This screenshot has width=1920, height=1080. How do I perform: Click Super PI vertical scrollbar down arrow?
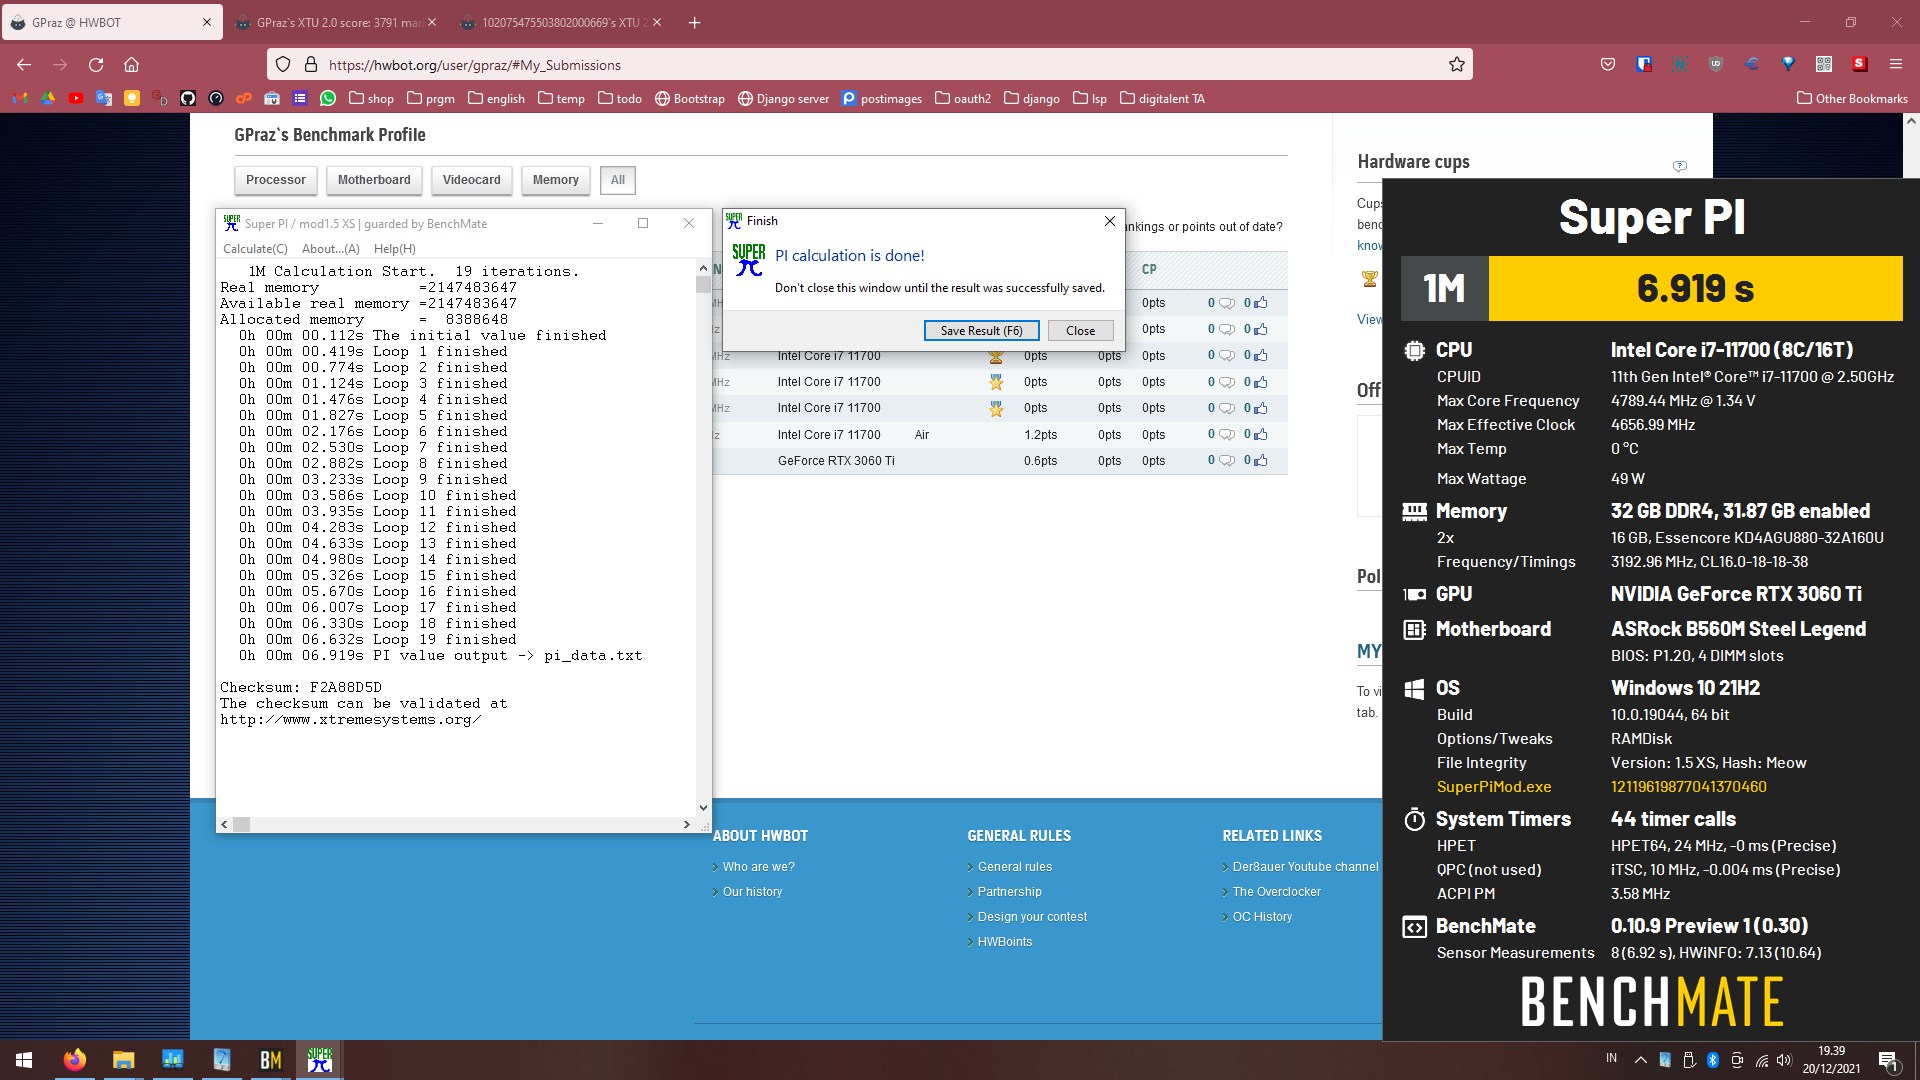703,808
